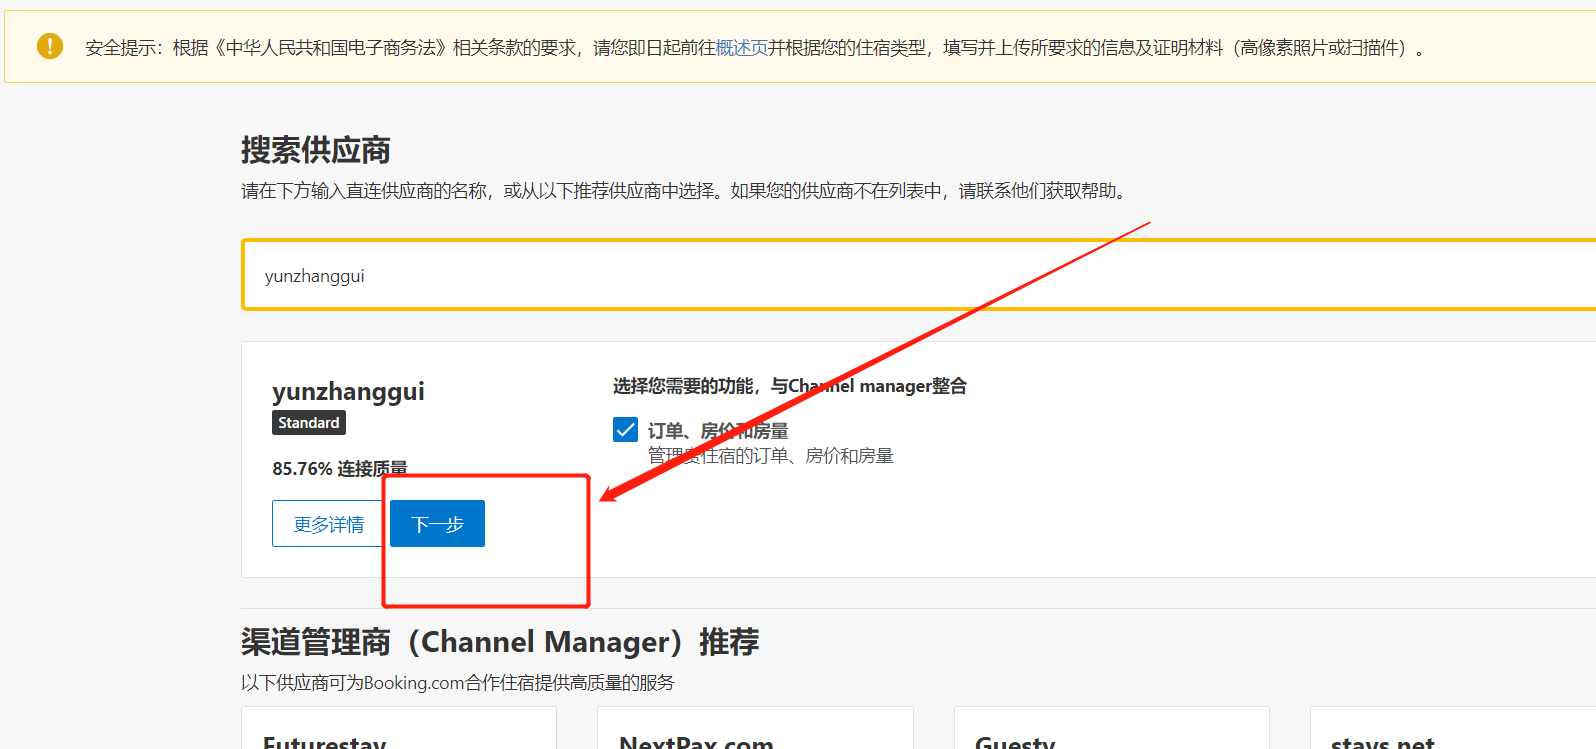The image size is (1596, 749).
Task: Click the Booking.com合作住宿 subtitle text
Action: coord(457,683)
